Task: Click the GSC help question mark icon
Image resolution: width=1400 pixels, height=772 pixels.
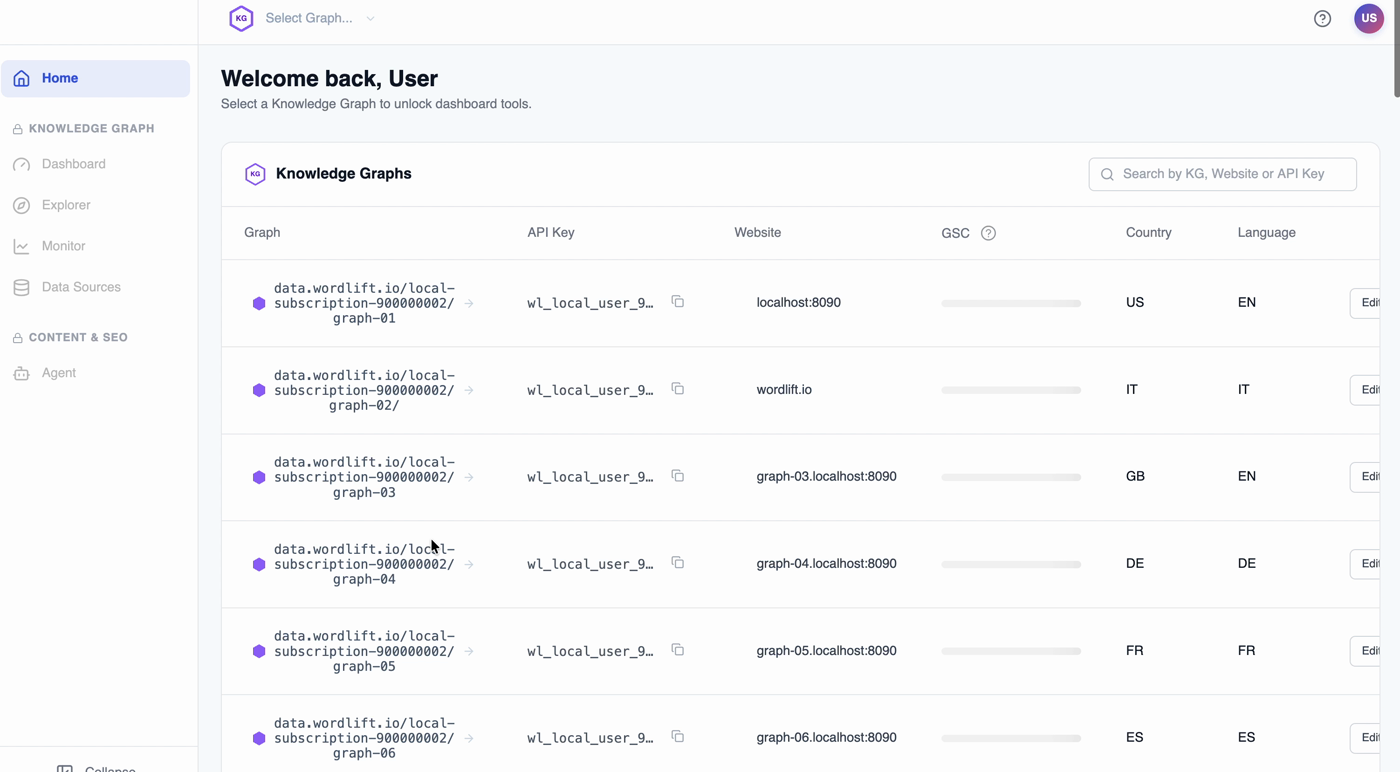Action: 988,233
